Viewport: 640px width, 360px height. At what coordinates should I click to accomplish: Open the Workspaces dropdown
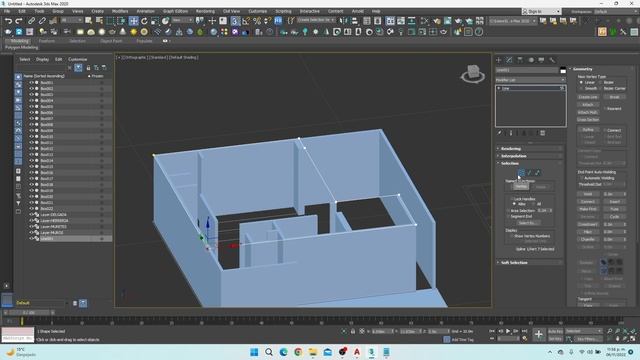point(616,11)
